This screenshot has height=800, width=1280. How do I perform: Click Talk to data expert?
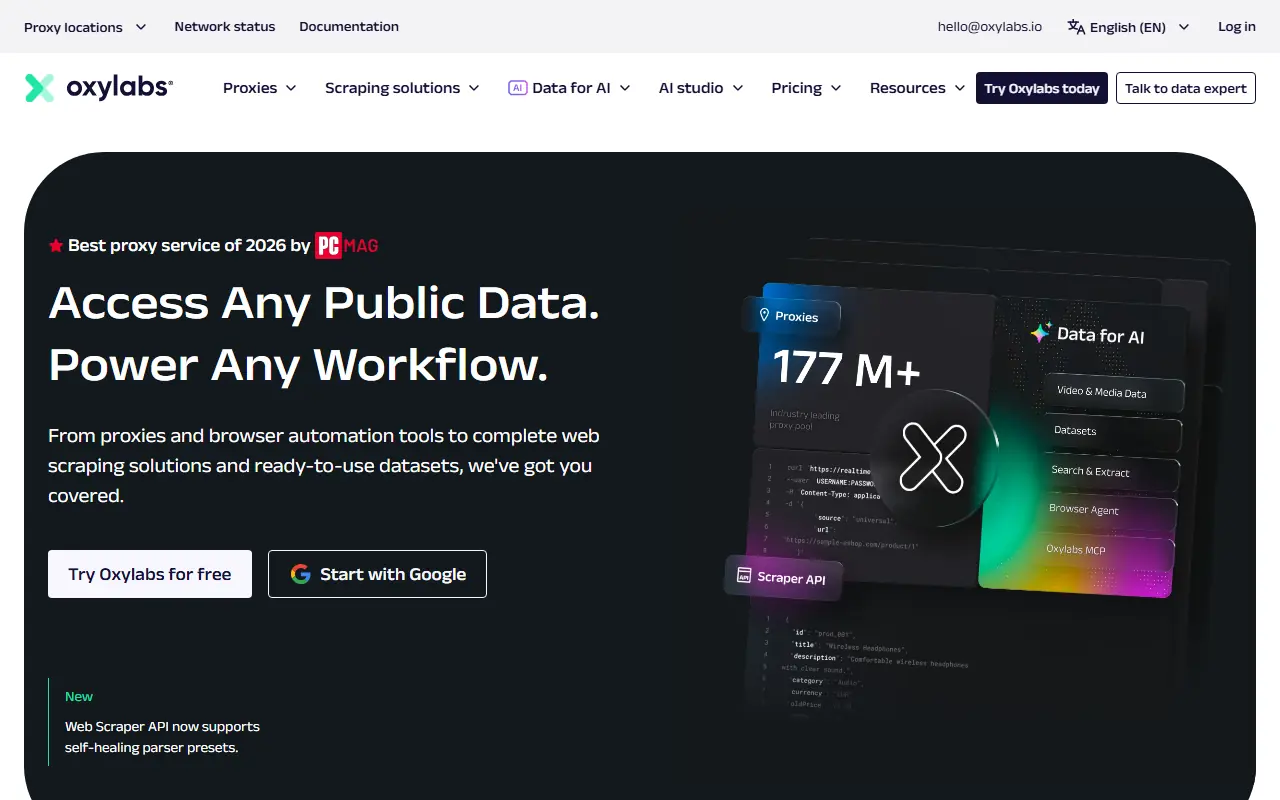1185,88
